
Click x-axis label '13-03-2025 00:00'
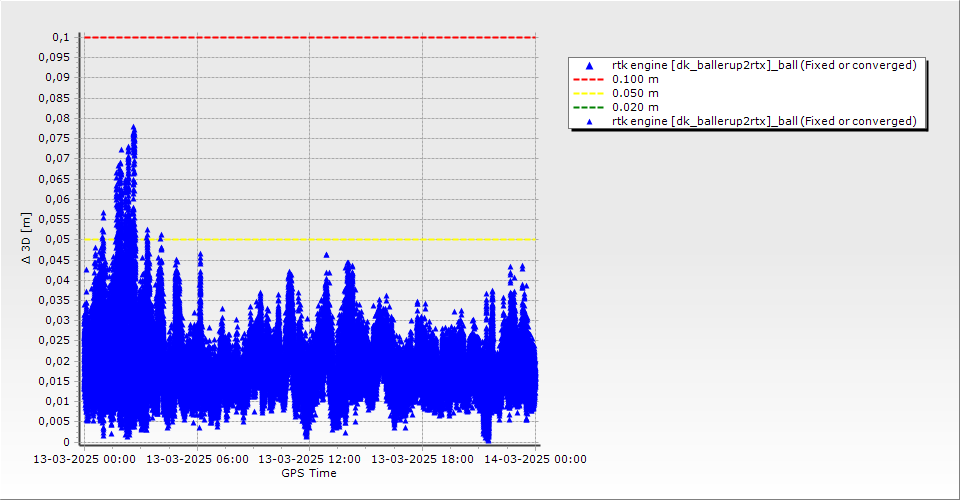pyautogui.click(x=84, y=459)
